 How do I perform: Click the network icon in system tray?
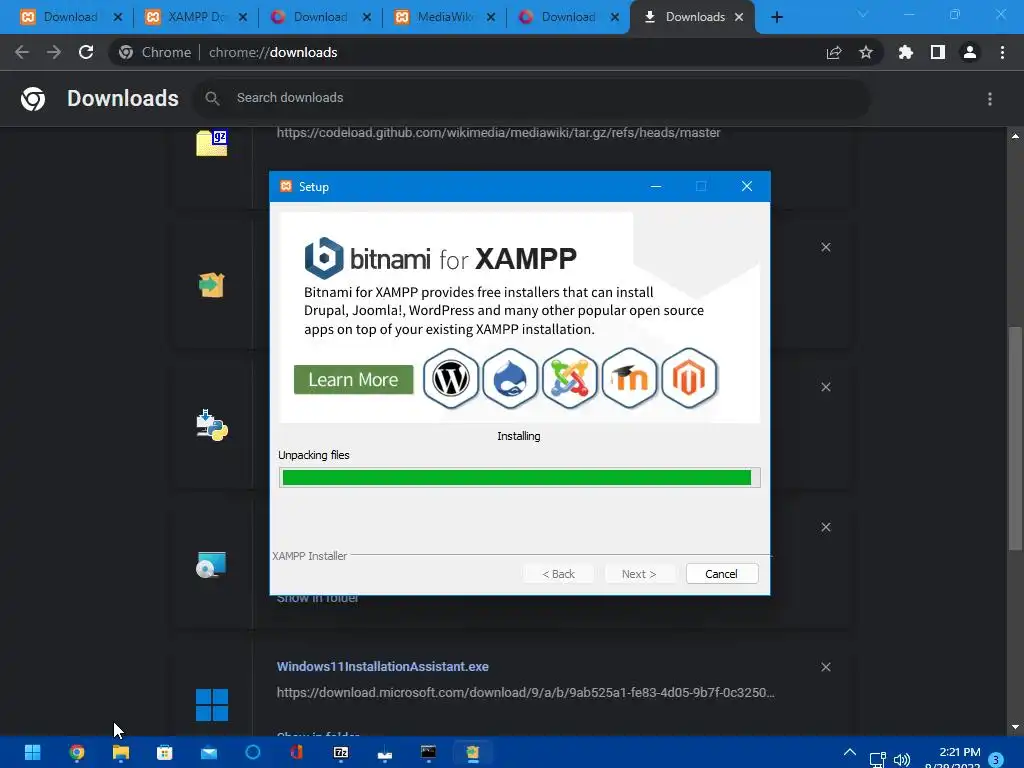(877, 760)
